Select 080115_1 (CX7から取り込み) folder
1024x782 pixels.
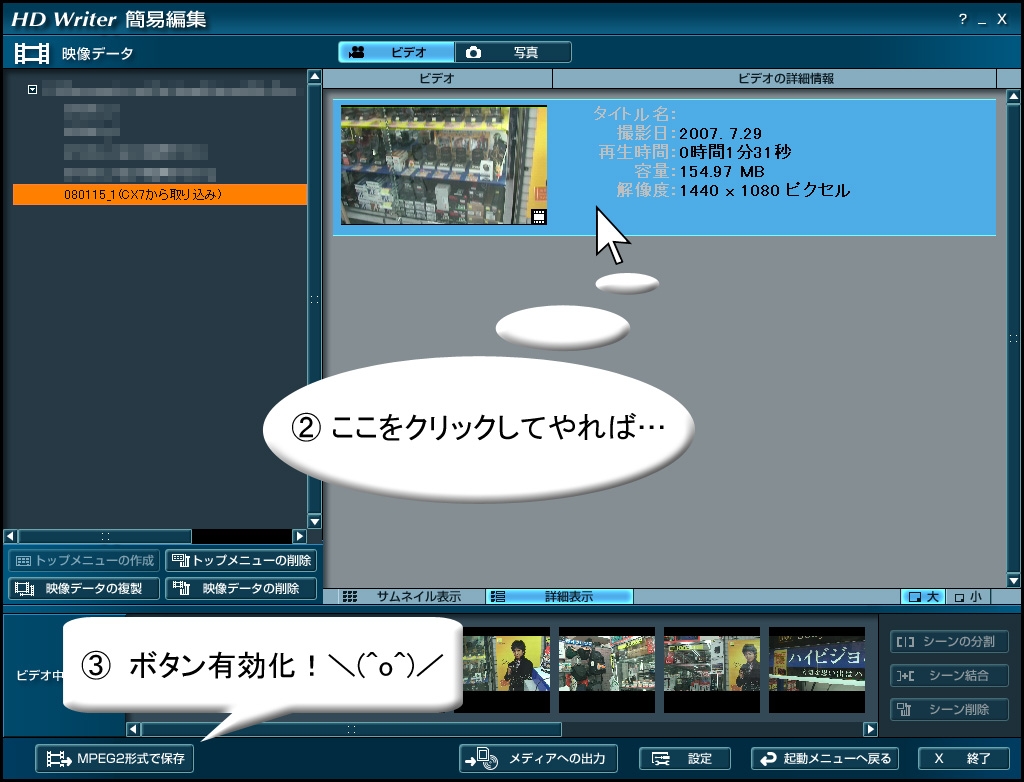(160, 194)
